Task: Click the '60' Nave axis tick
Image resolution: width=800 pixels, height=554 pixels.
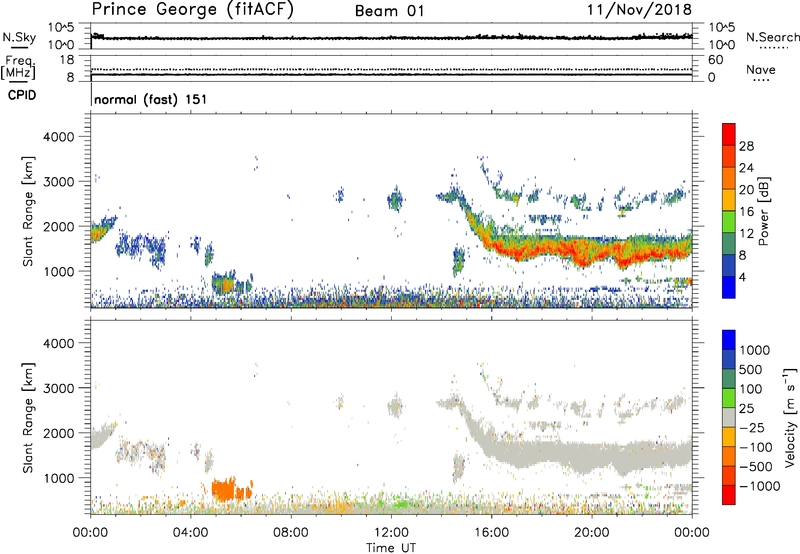Action: coord(715,60)
